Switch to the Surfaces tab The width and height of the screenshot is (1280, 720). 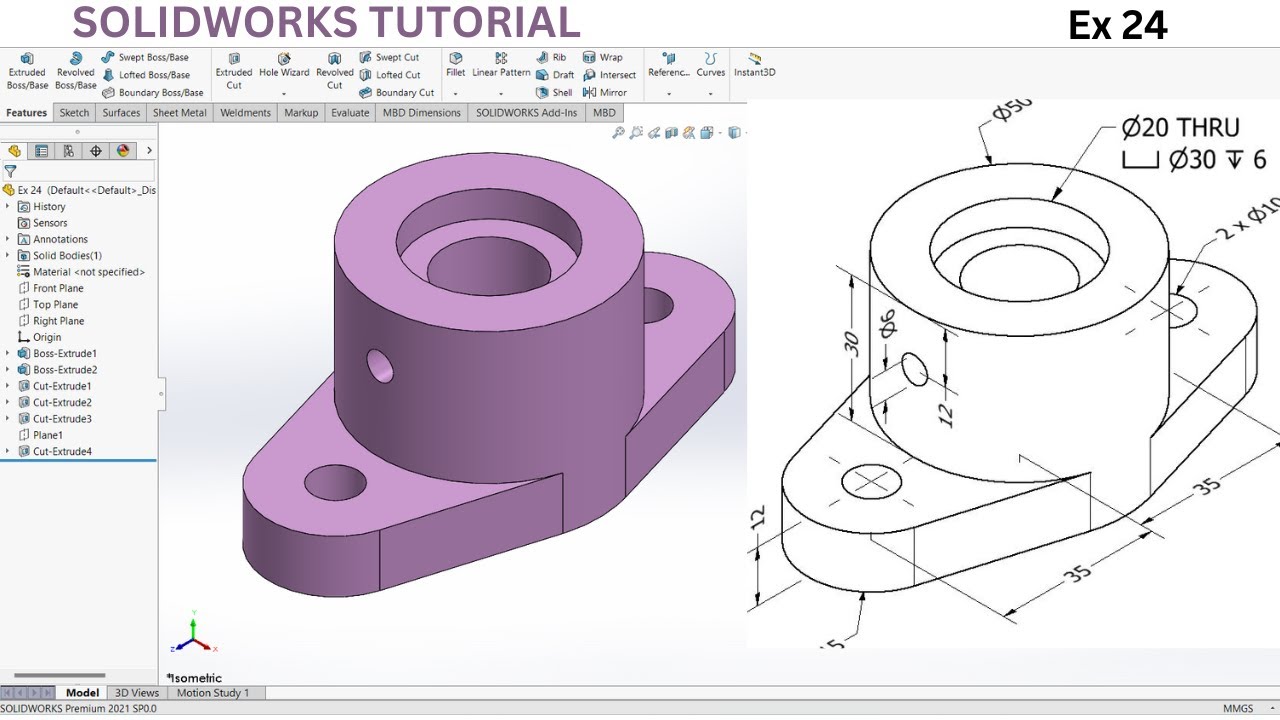pos(121,113)
